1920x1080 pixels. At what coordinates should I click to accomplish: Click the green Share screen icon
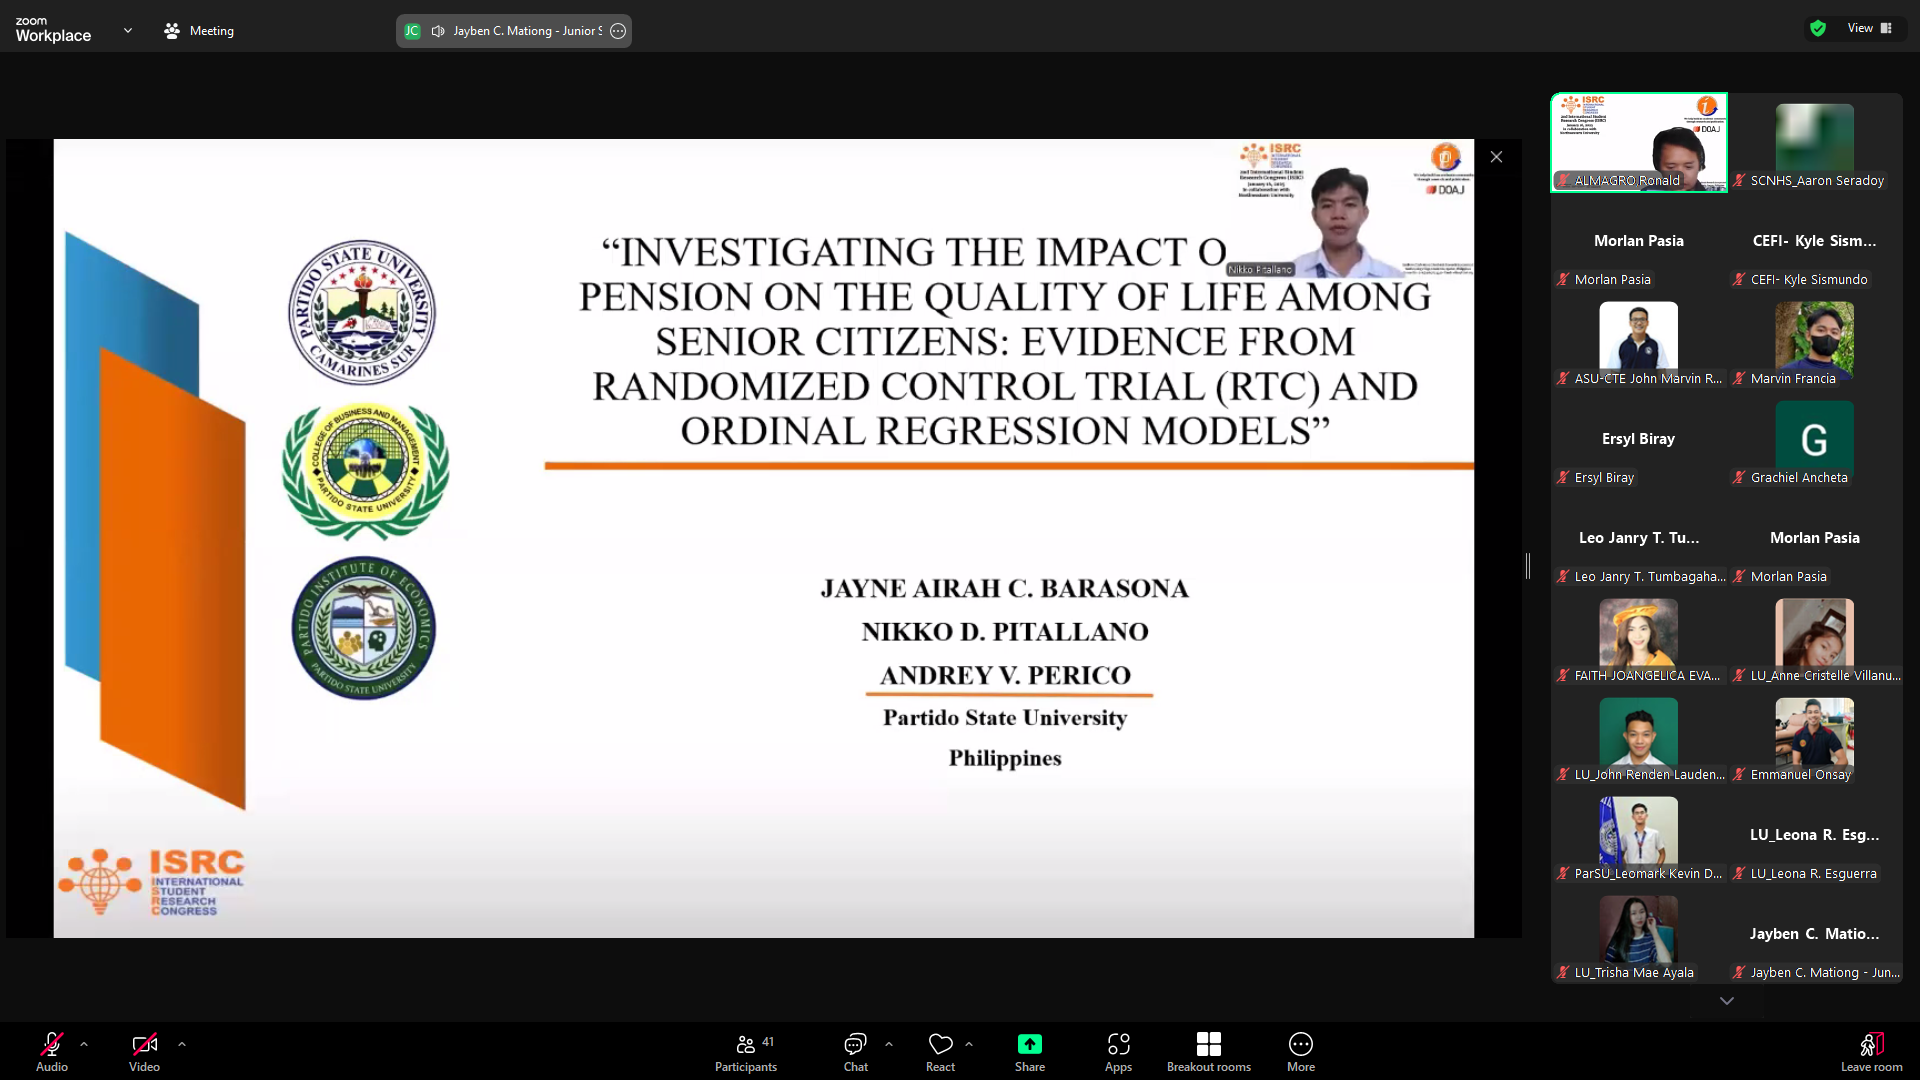click(x=1029, y=1044)
